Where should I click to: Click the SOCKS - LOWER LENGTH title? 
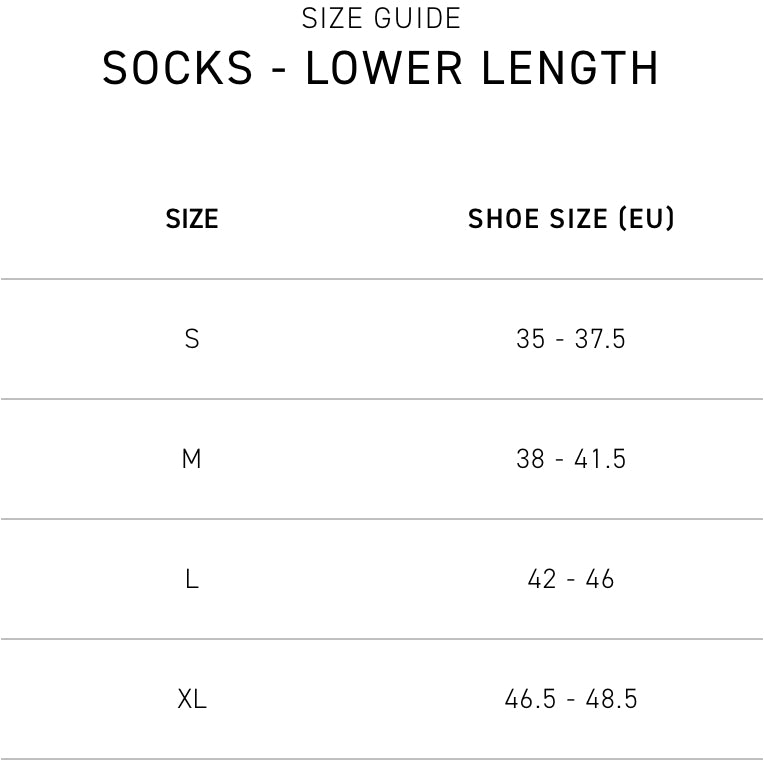381,69
